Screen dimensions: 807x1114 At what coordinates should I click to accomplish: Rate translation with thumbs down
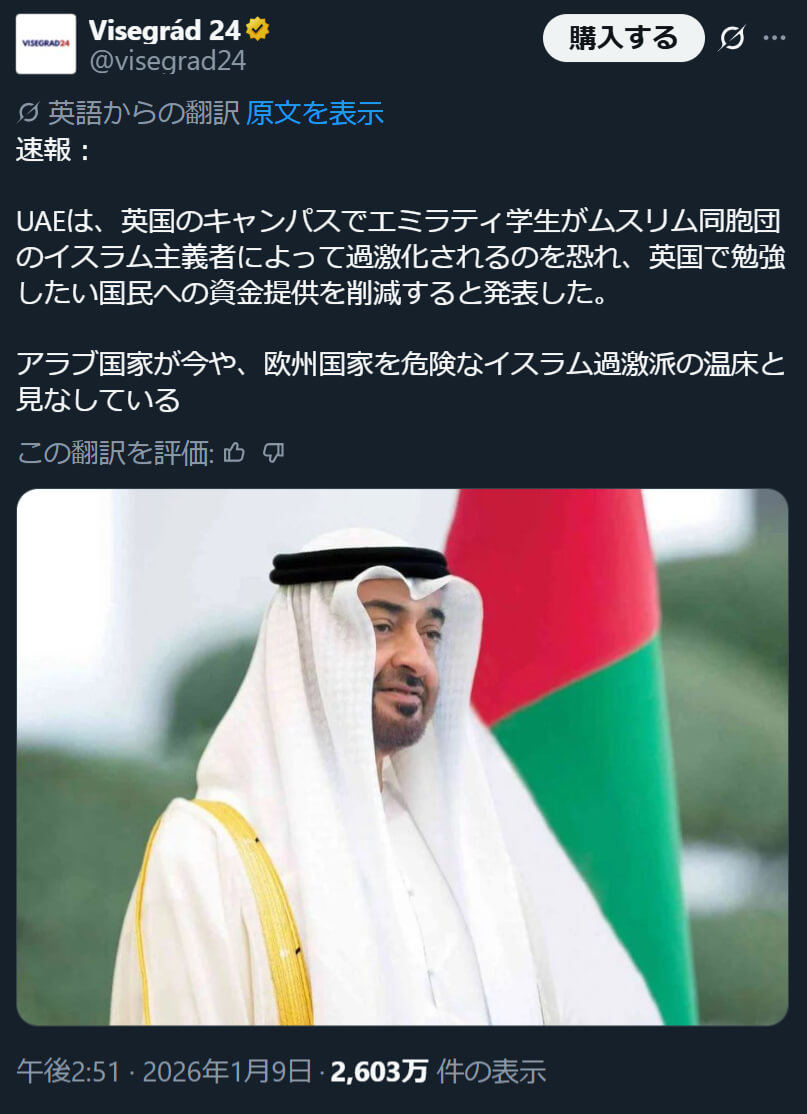pos(273,453)
